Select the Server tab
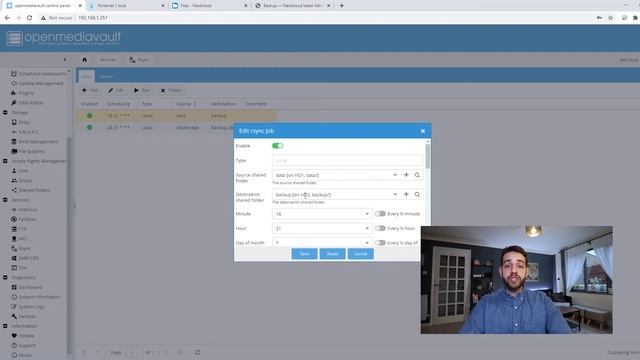 pos(106,76)
